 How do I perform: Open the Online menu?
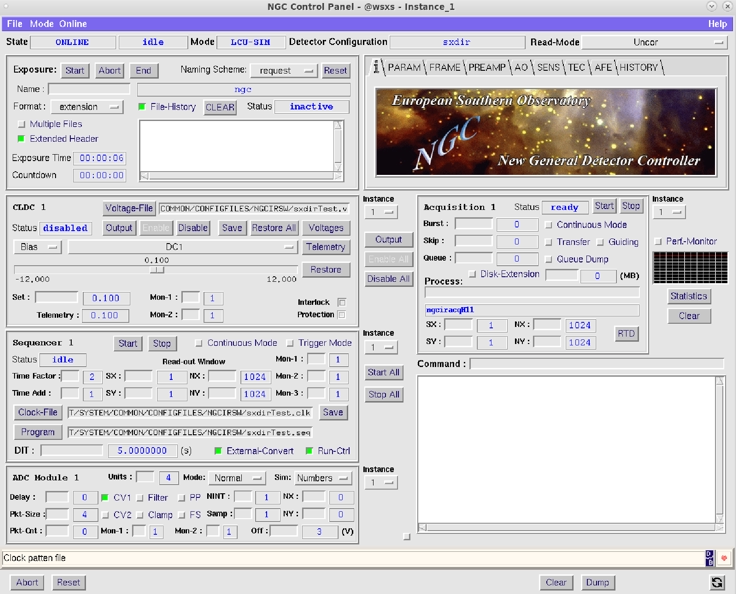pos(73,23)
